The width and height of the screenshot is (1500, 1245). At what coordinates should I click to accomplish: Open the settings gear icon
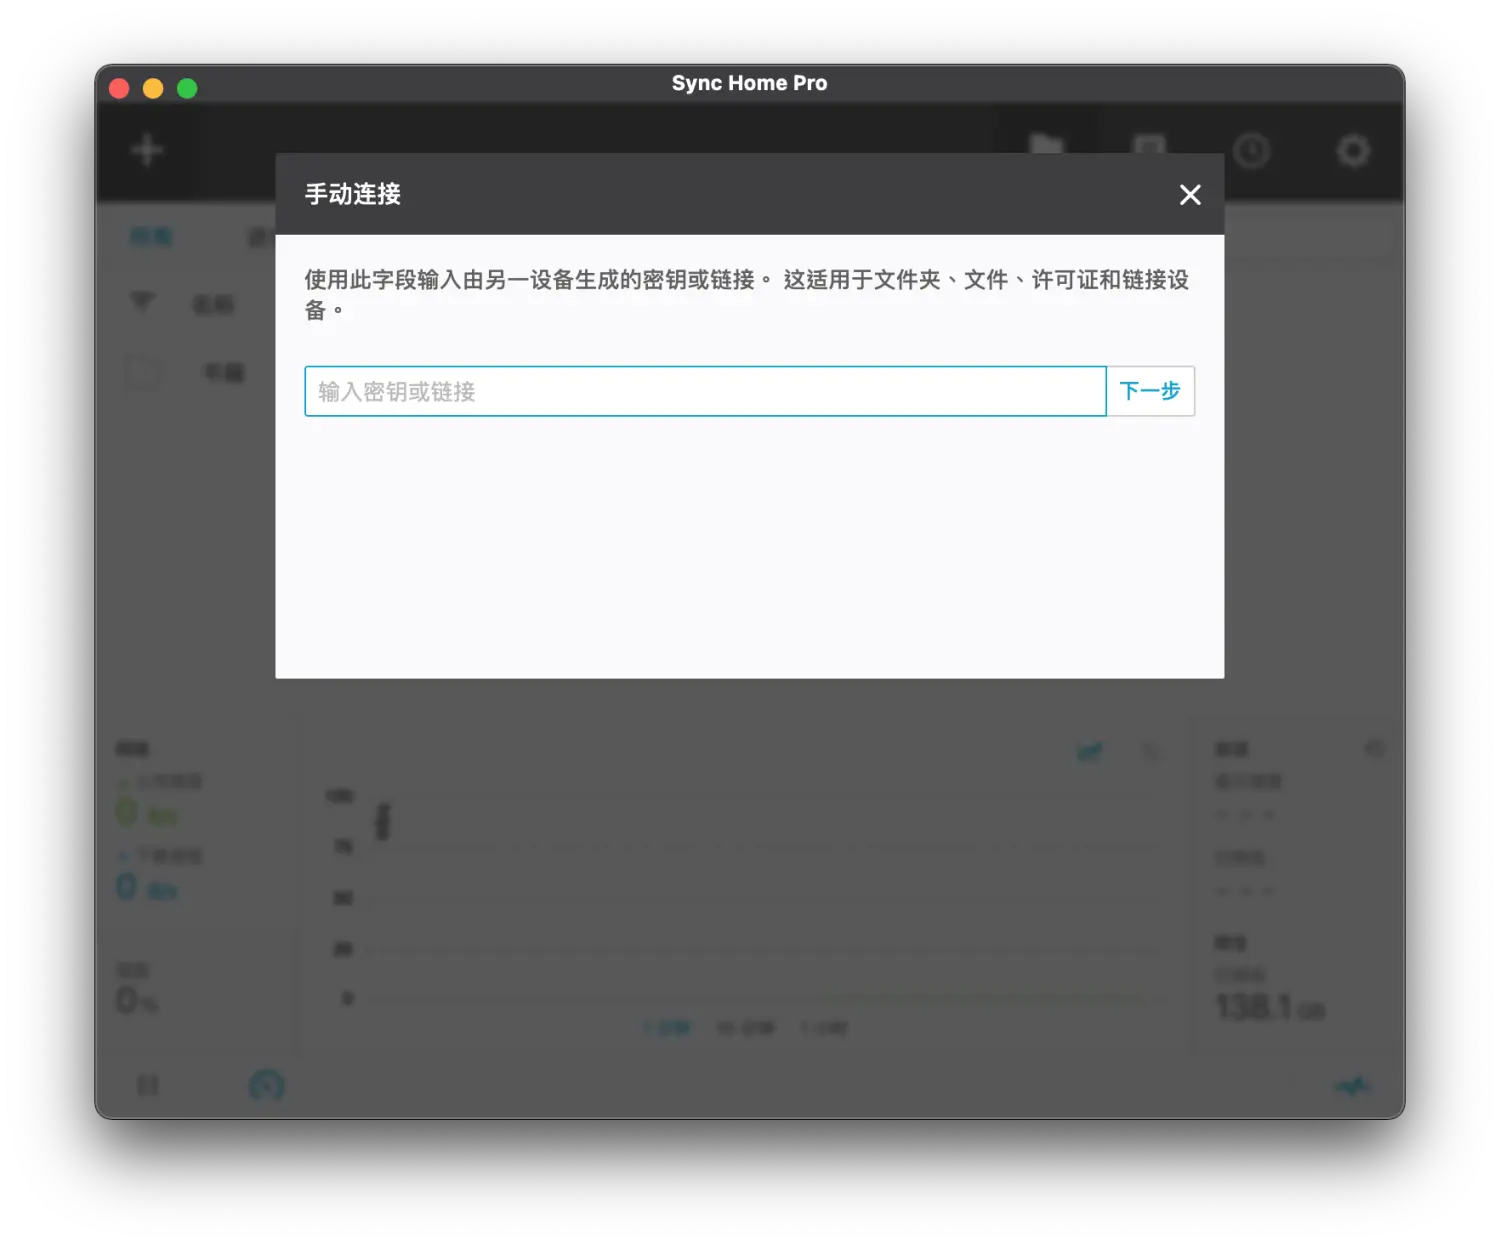click(1353, 151)
